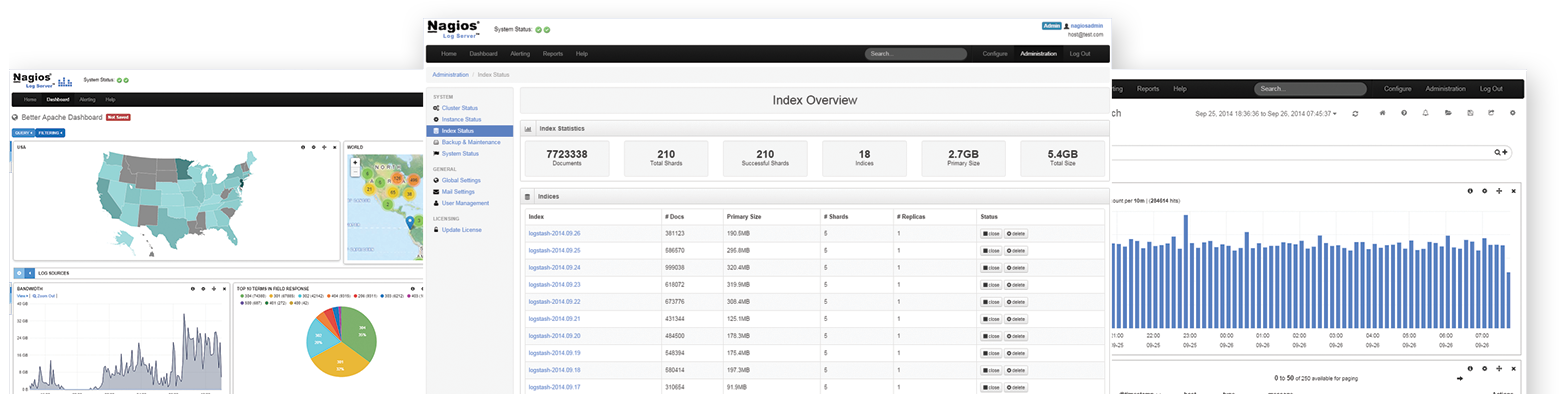Click the bell alert icon in right toolbar
This screenshot has height=394, width=1559.
tap(1426, 113)
